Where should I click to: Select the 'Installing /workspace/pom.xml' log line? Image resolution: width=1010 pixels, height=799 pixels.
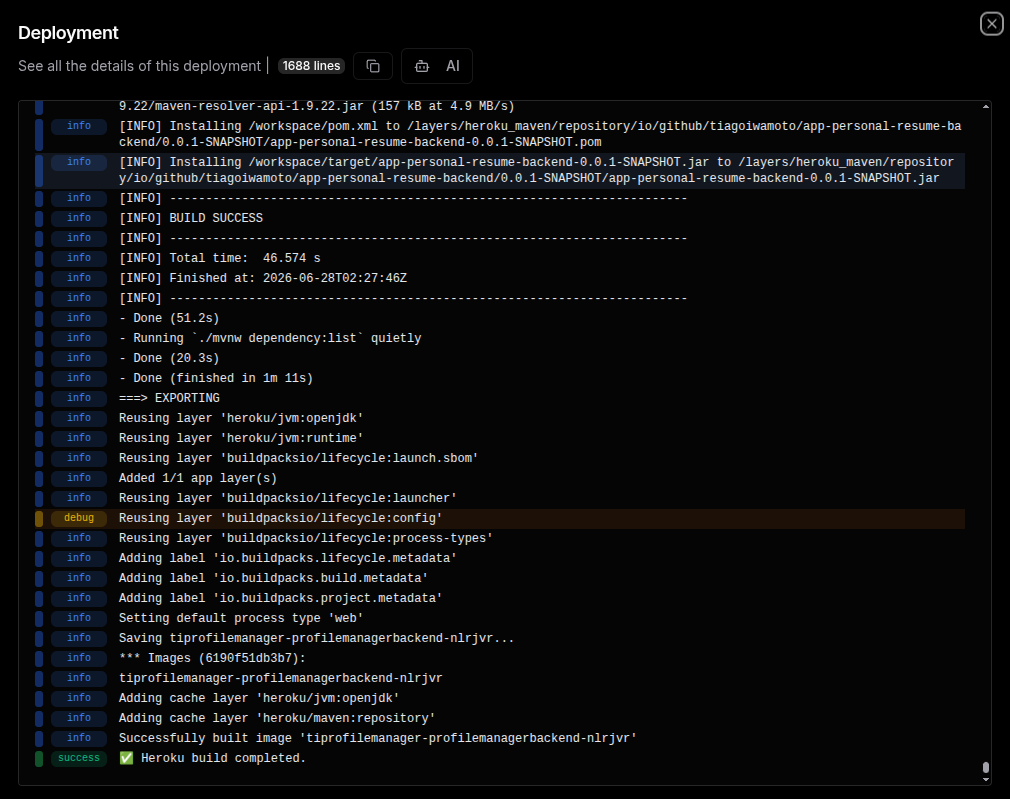click(x=499, y=134)
